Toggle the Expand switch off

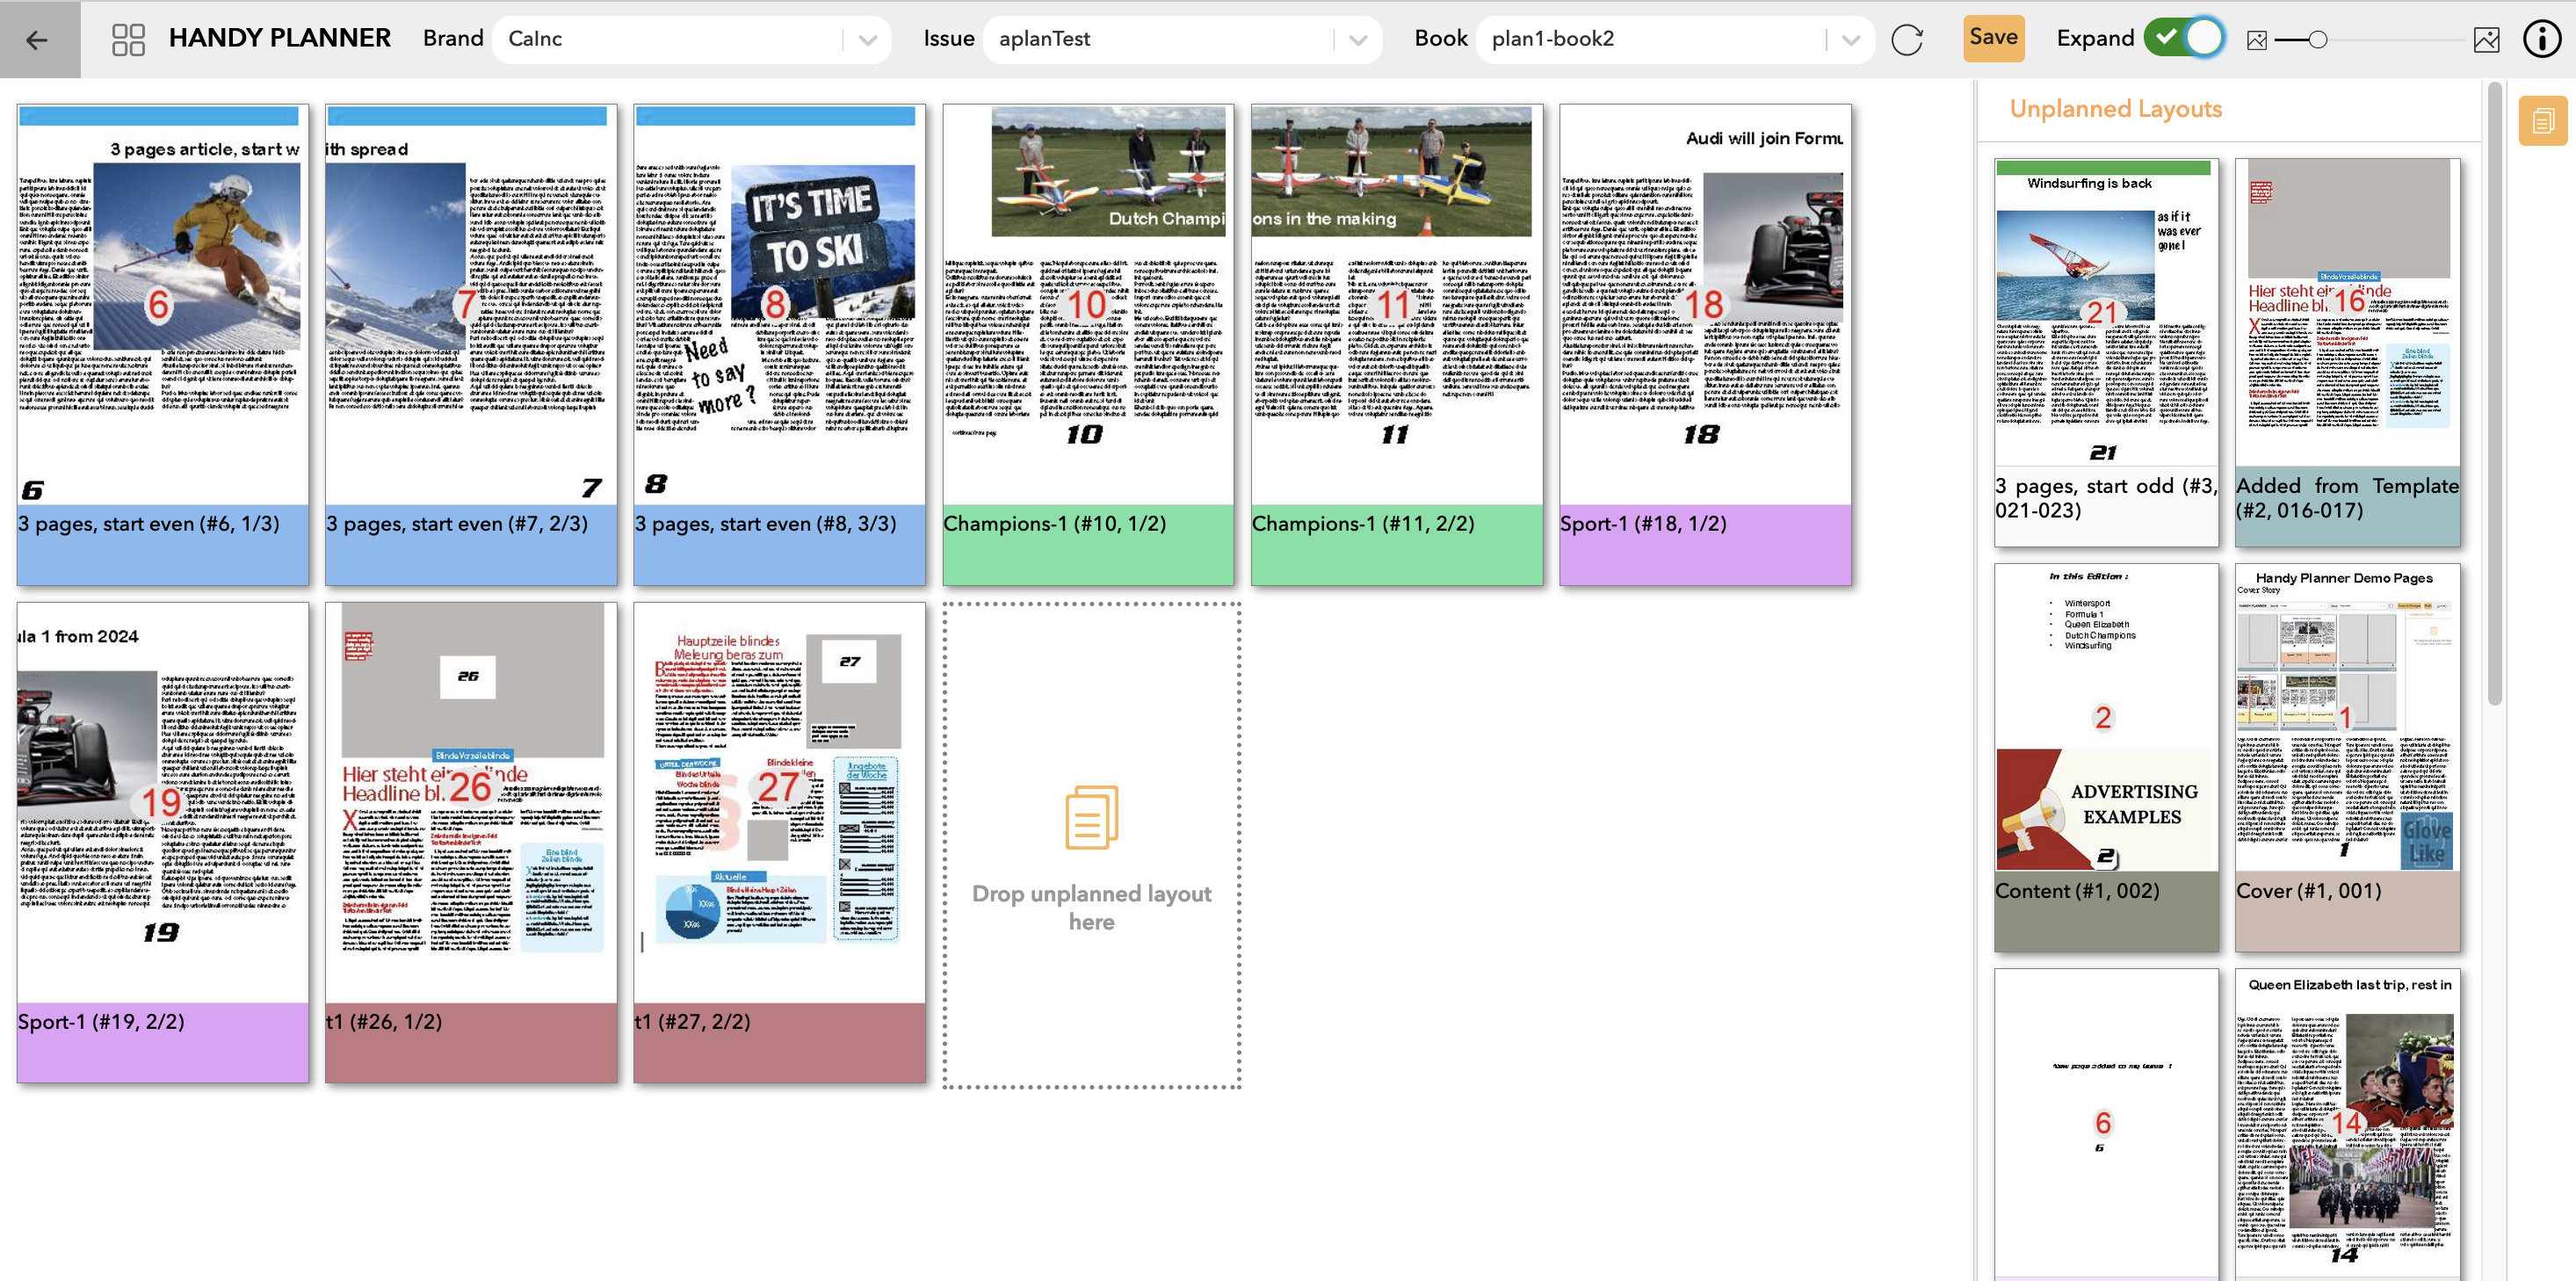pyautogui.click(x=2184, y=39)
